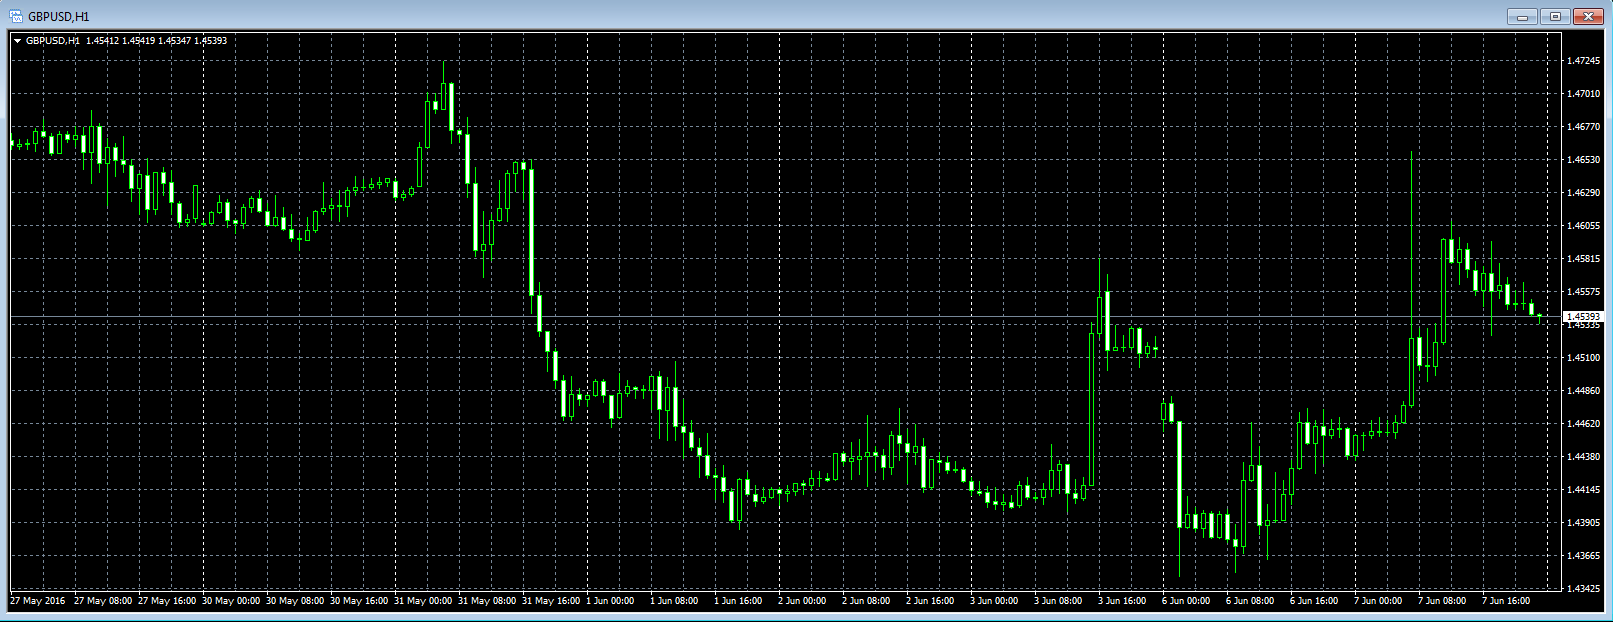Viewport: 1613px width, 622px height.
Task: Click the GBPUSD,H1 window title text
Action: pyautogui.click(x=58, y=17)
